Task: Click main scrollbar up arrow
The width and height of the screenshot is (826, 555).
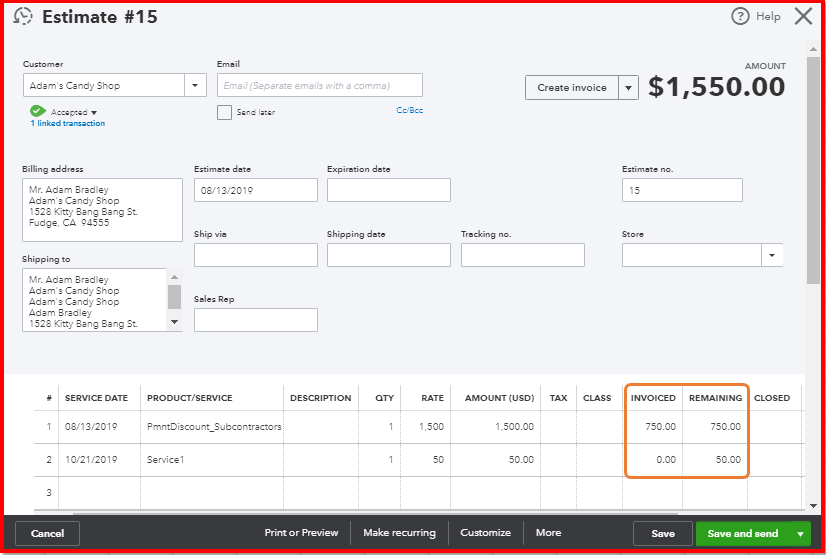Action: click(813, 49)
